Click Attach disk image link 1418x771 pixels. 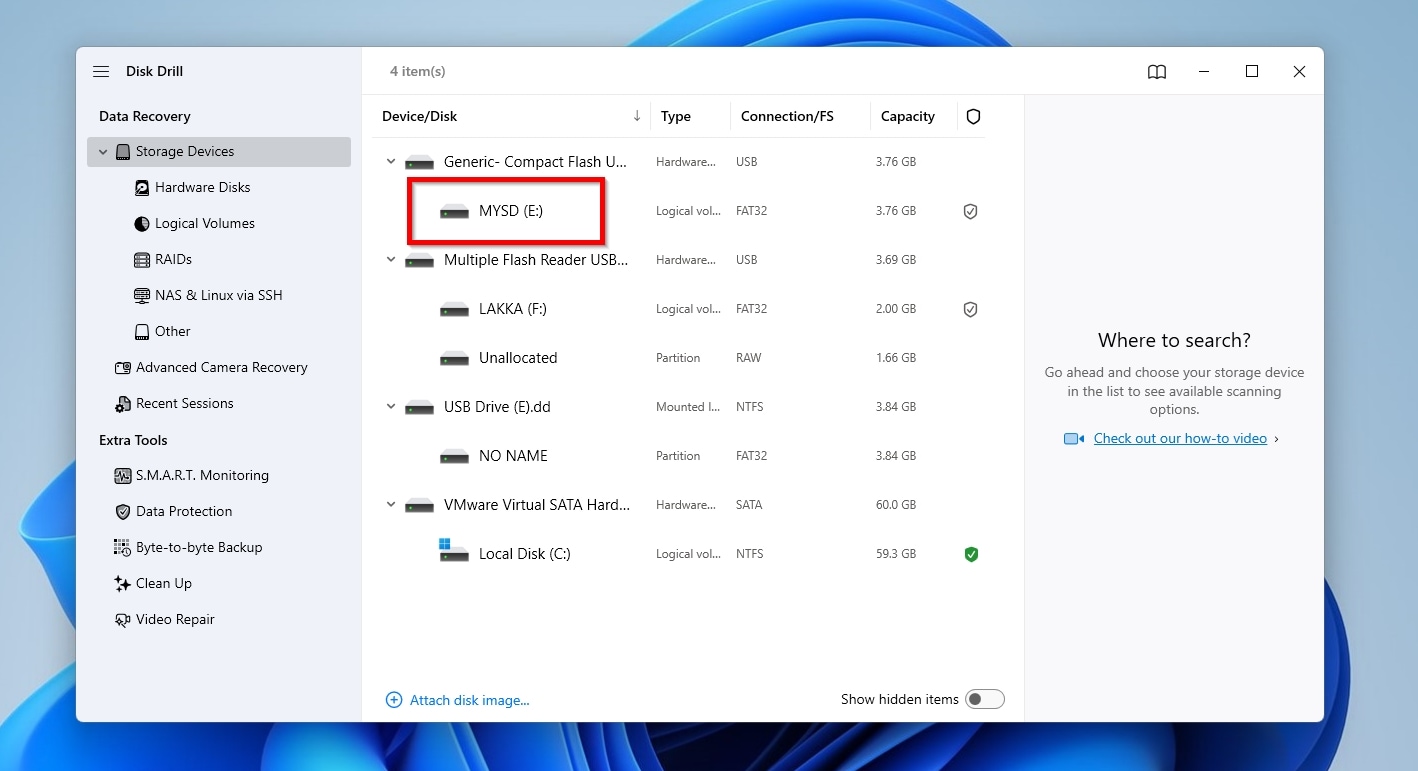(x=470, y=701)
